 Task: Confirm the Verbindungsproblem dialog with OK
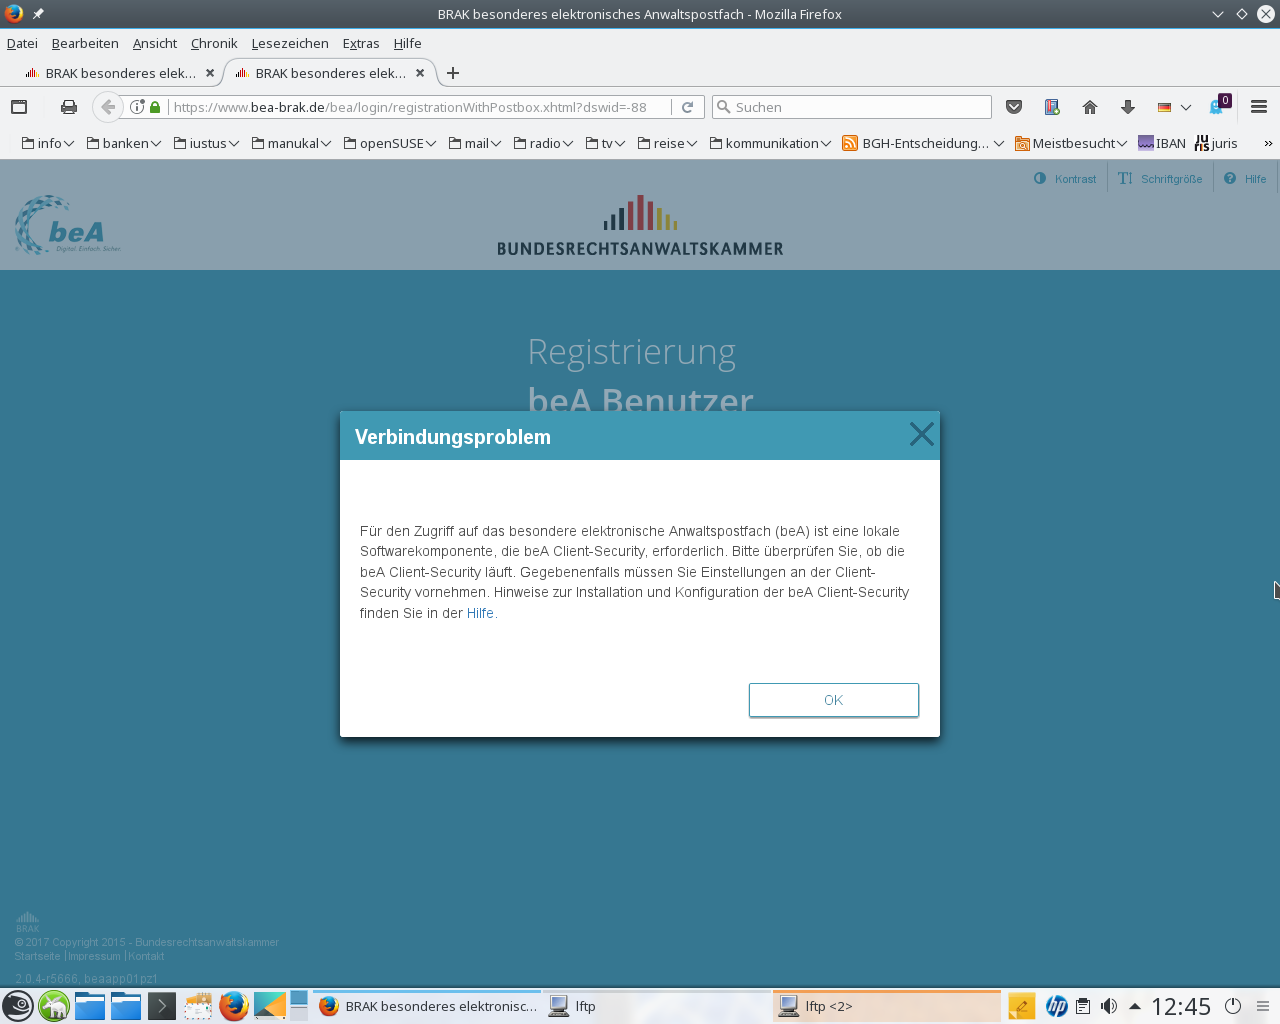click(x=833, y=700)
